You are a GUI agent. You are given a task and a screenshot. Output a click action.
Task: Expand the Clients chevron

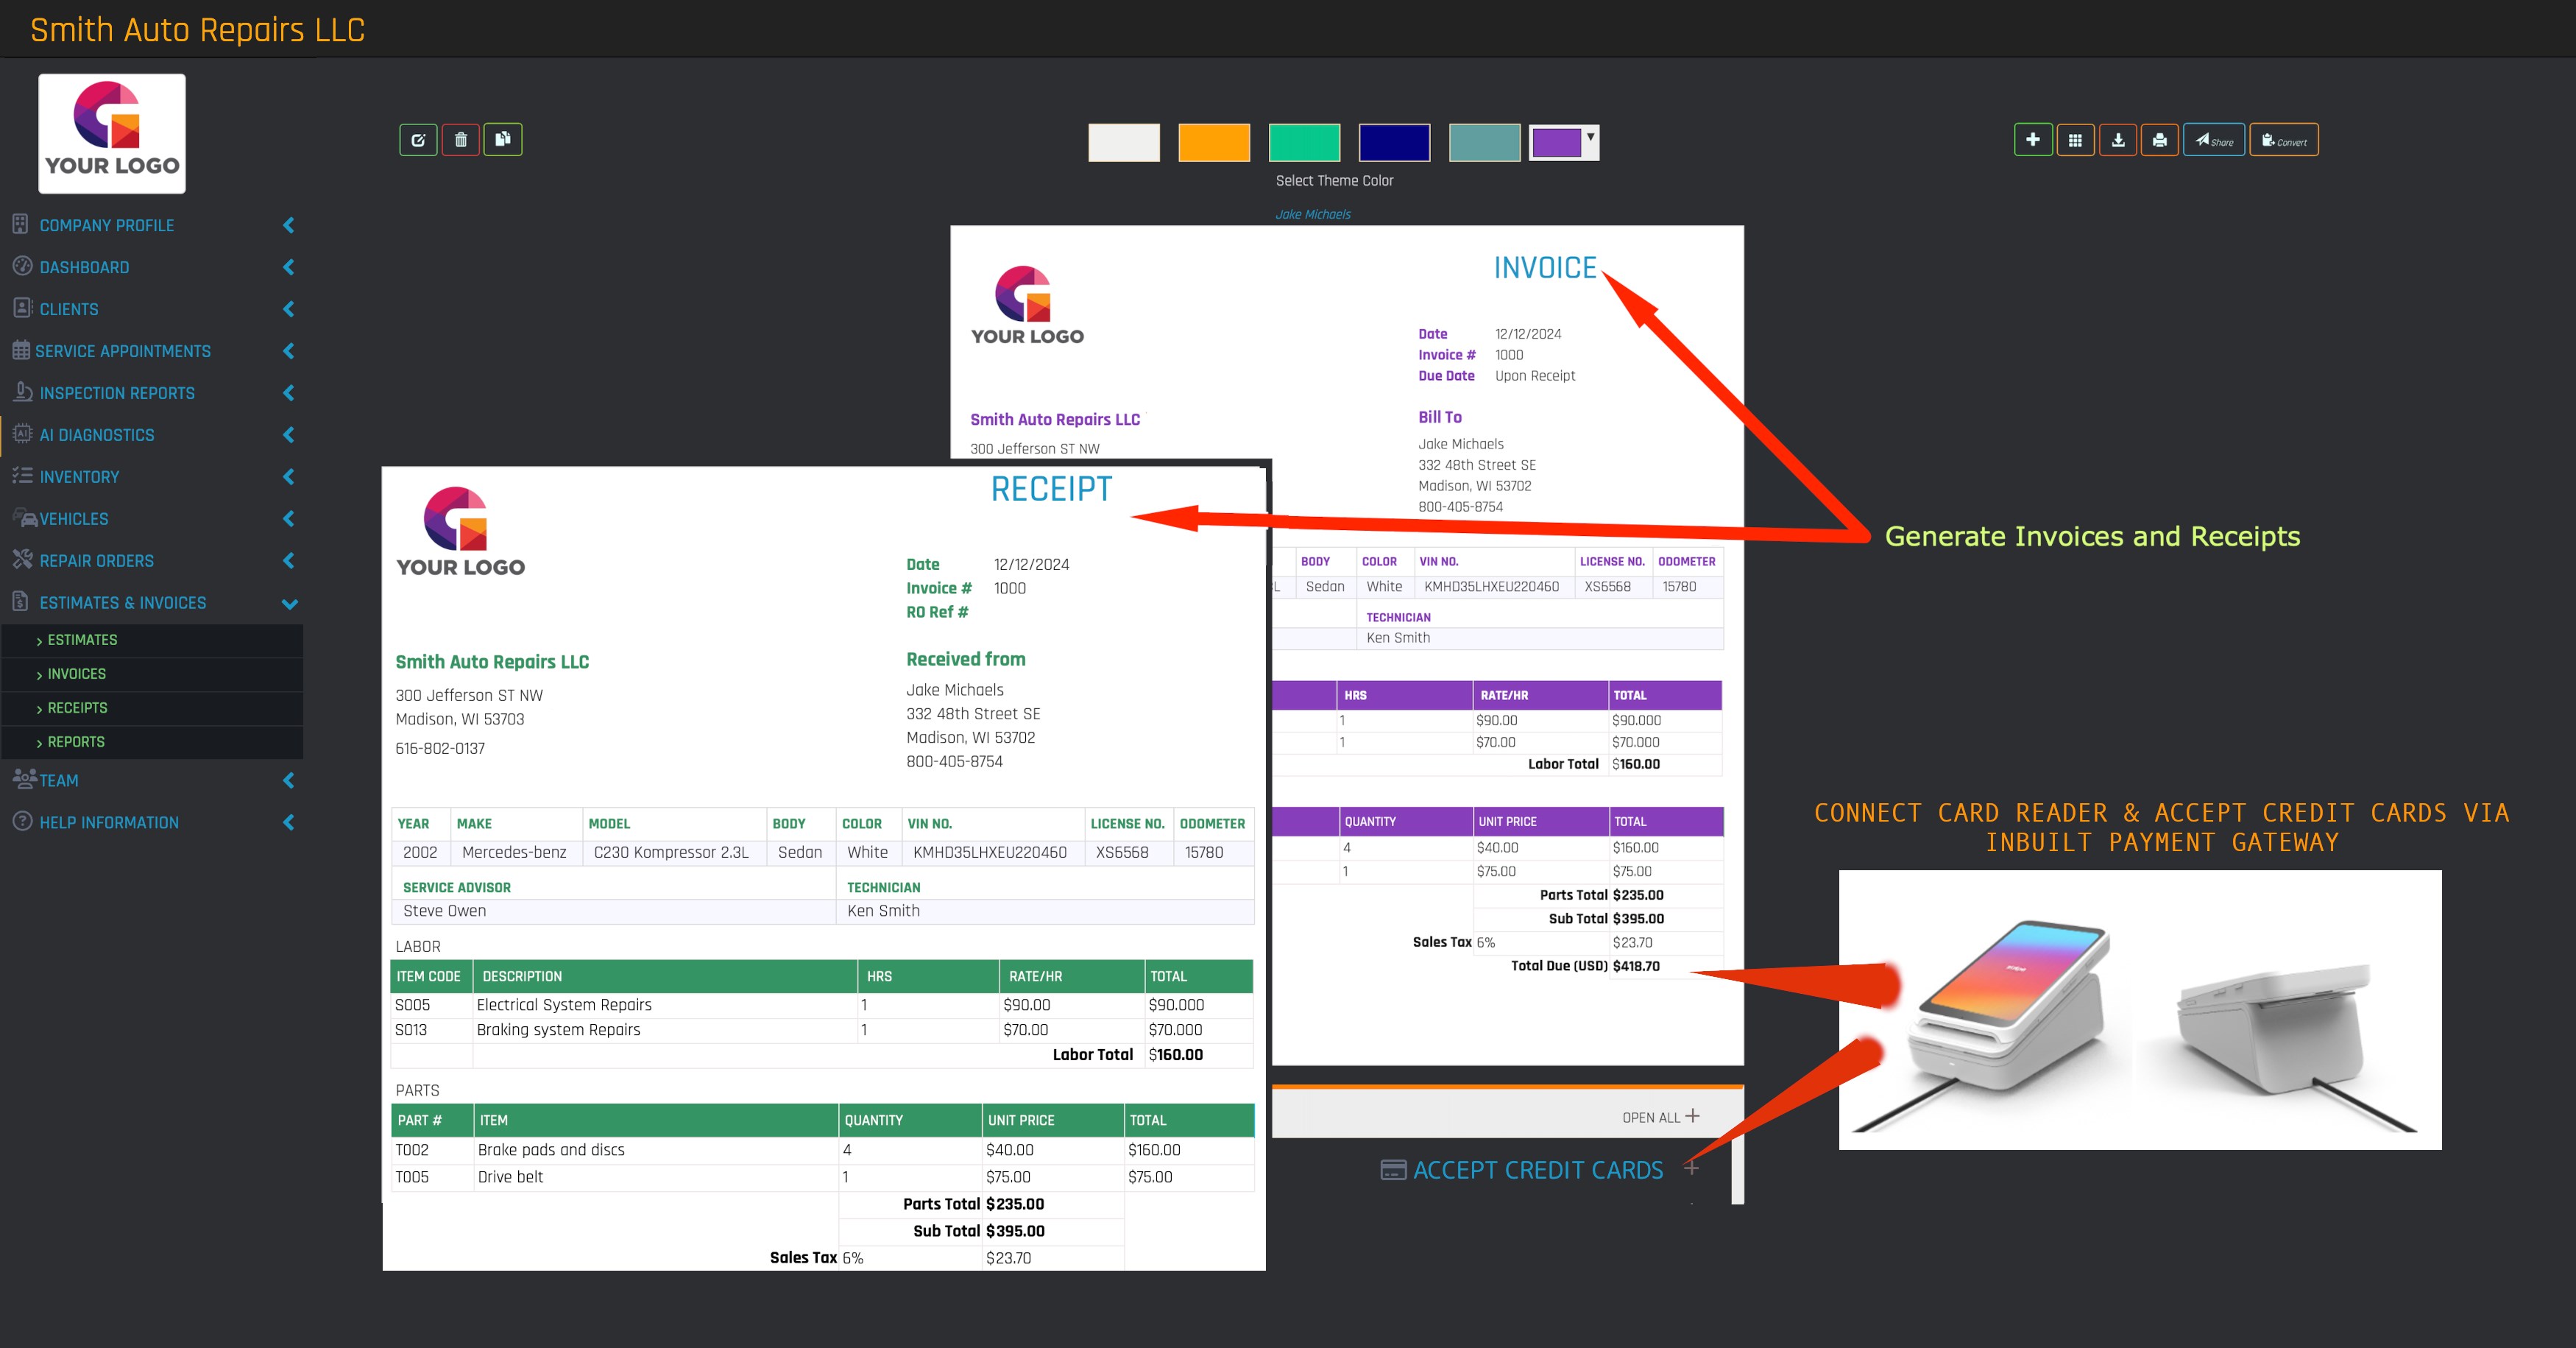click(x=289, y=309)
